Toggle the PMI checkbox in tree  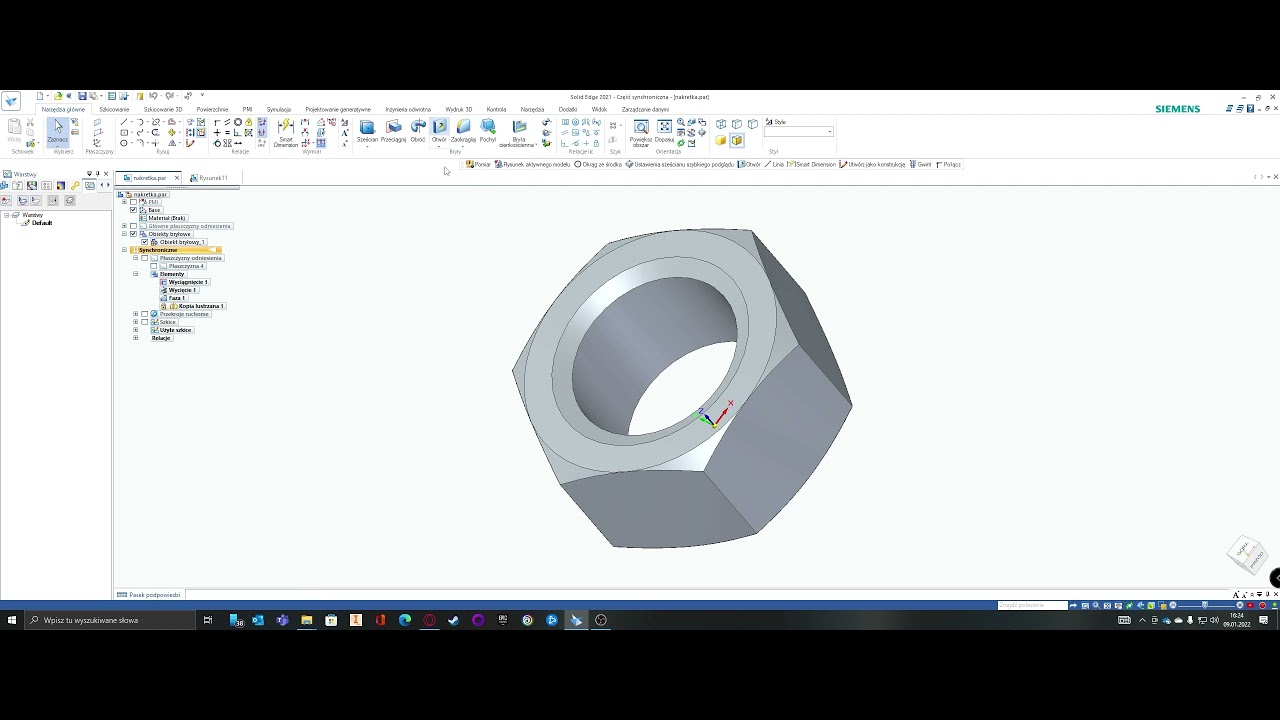[133, 202]
